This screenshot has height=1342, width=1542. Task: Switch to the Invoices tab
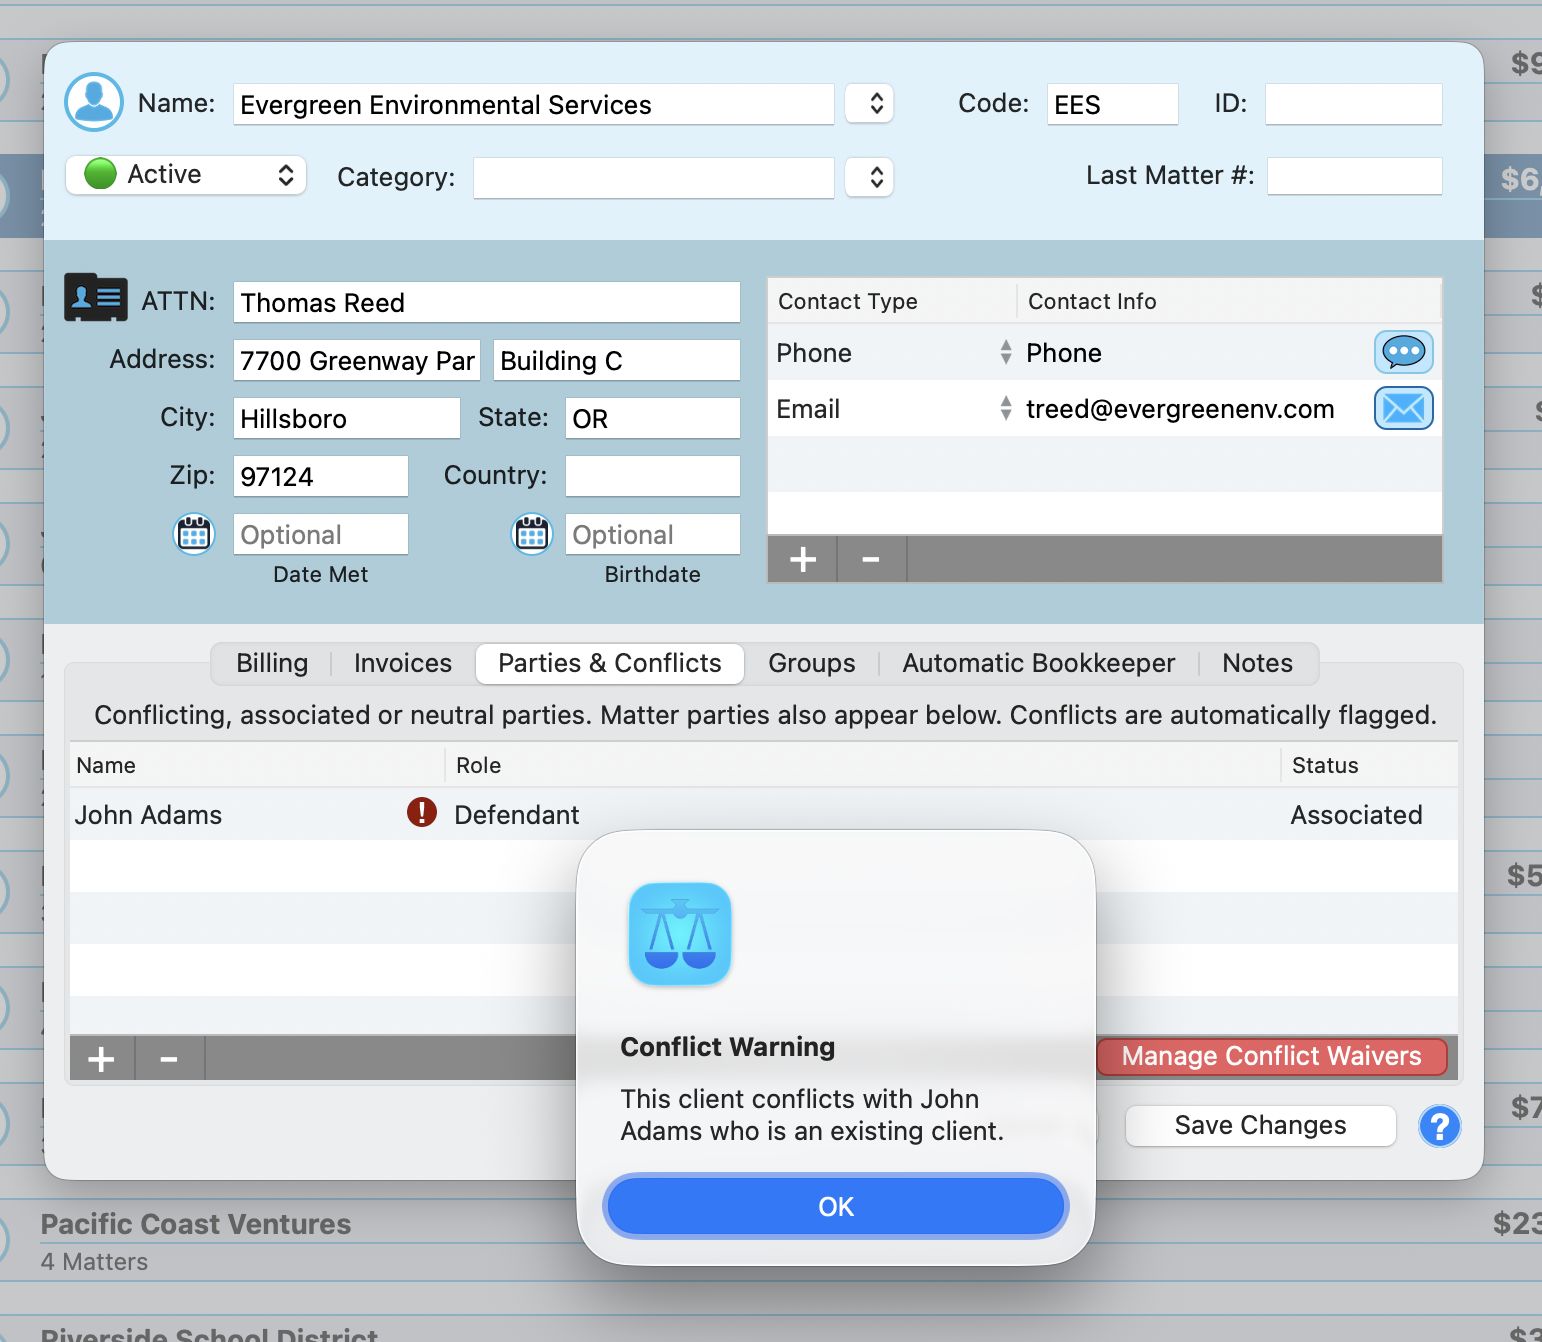[x=401, y=663]
